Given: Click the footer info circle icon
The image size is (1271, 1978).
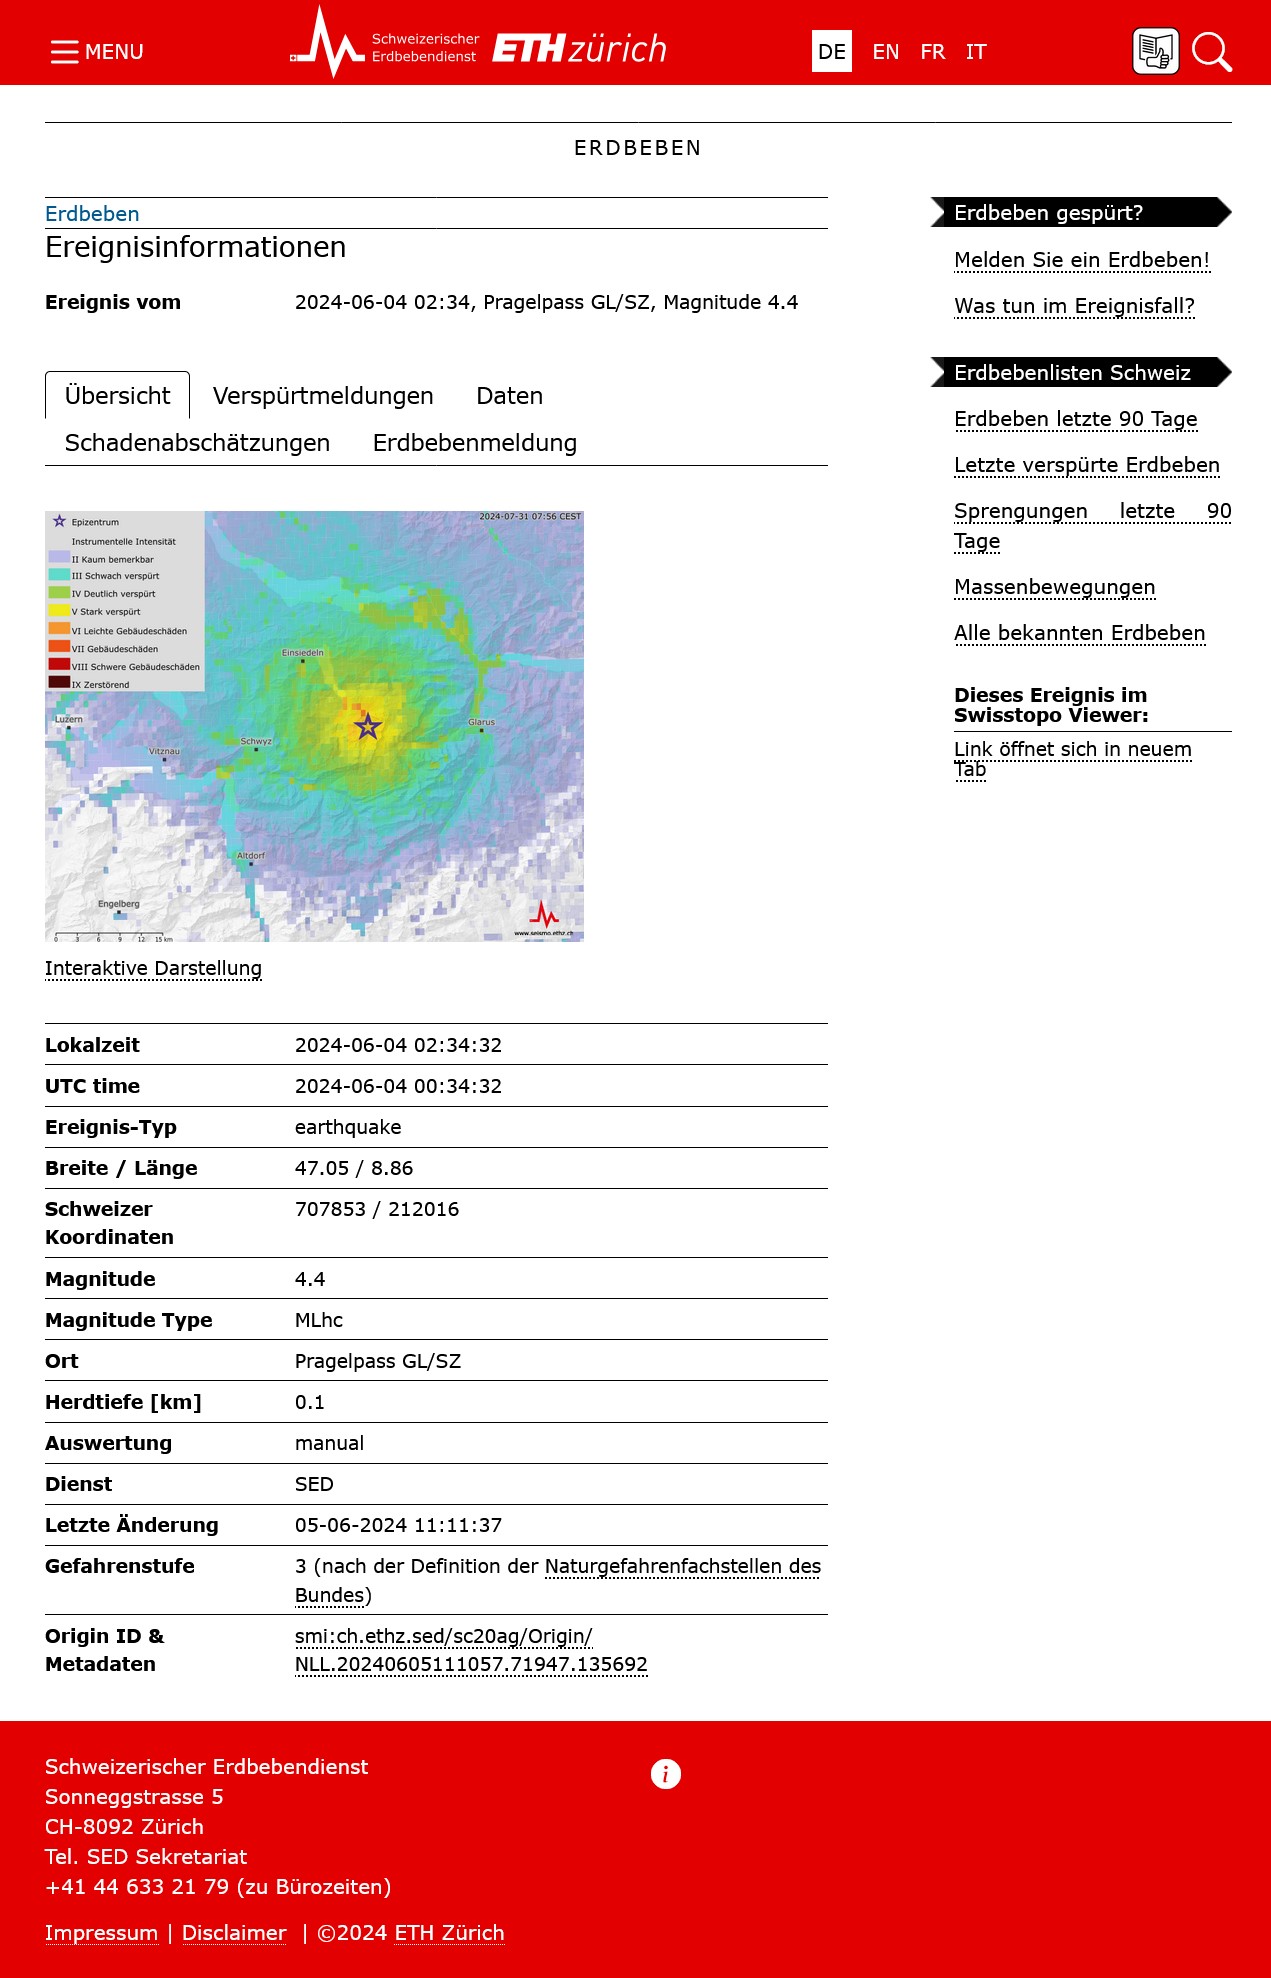Looking at the screenshot, I should [x=666, y=1774].
